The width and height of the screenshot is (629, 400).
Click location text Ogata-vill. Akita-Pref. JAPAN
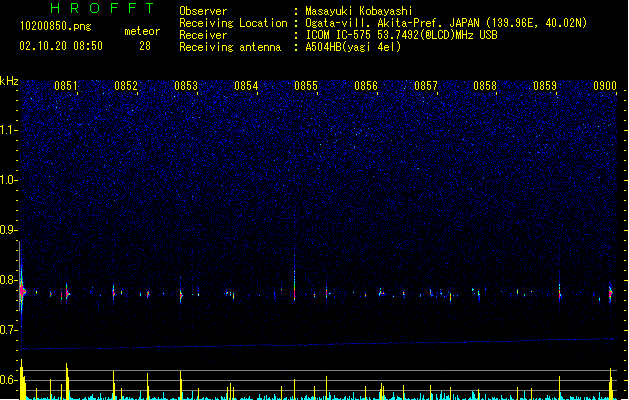pos(392,23)
